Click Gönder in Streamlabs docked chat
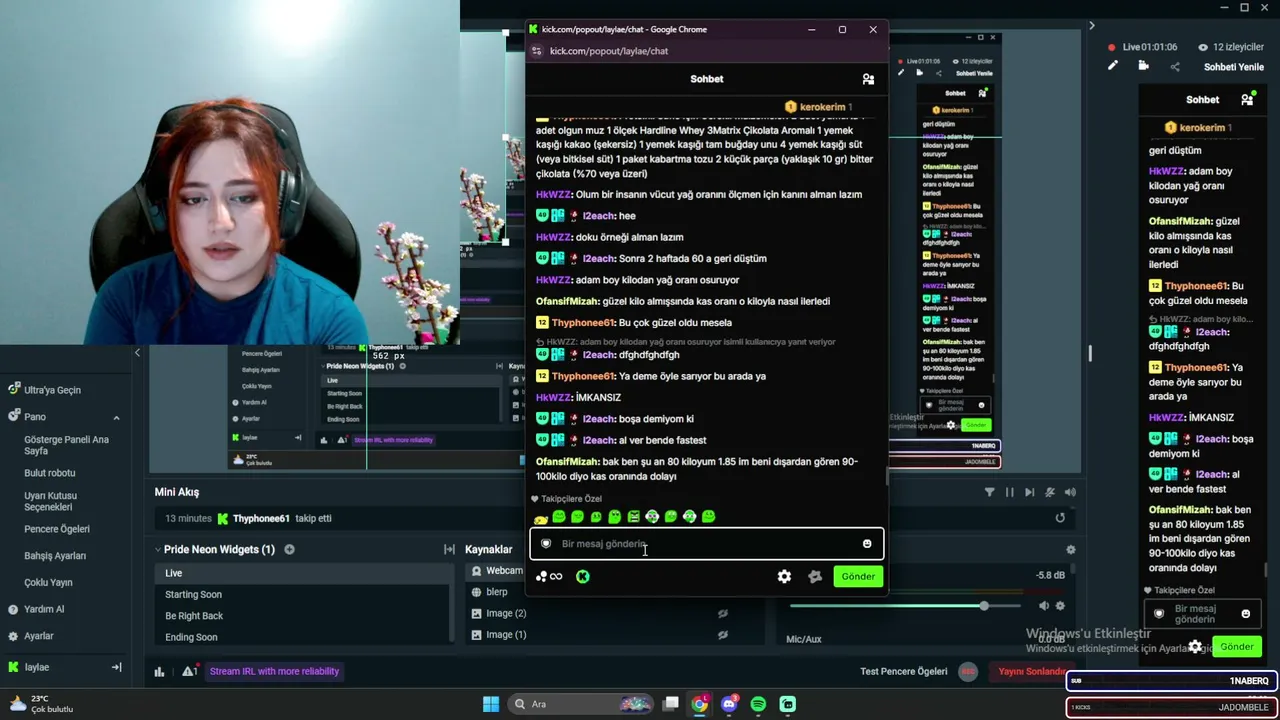The width and height of the screenshot is (1280, 720). [x=1237, y=647]
